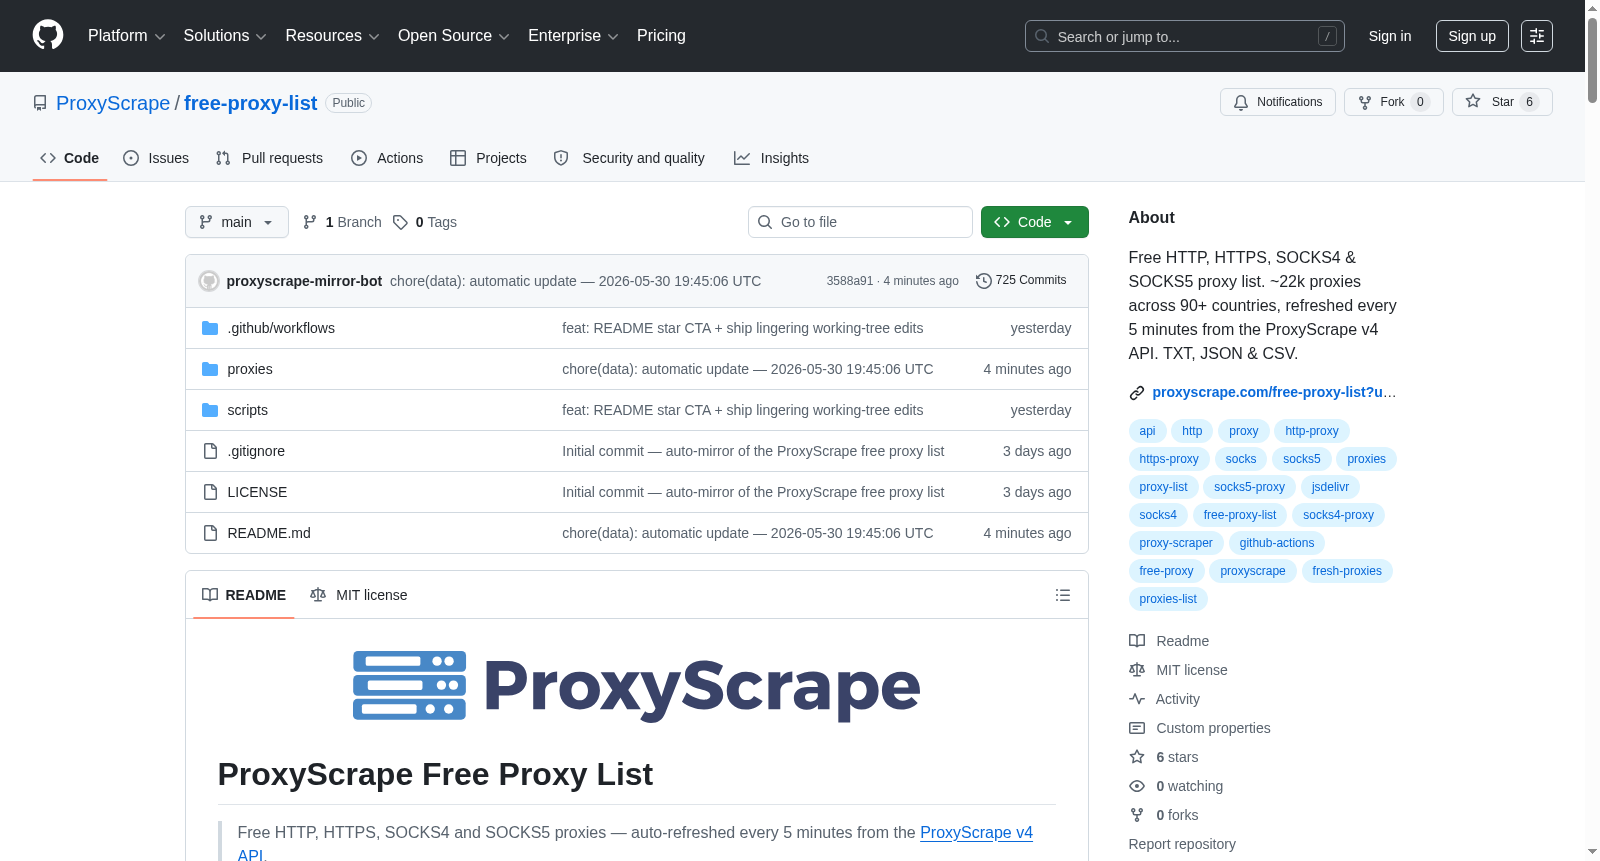Click the scripts folder icon
Screen dimensions: 1600x861
pyautogui.click(x=210, y=410)
